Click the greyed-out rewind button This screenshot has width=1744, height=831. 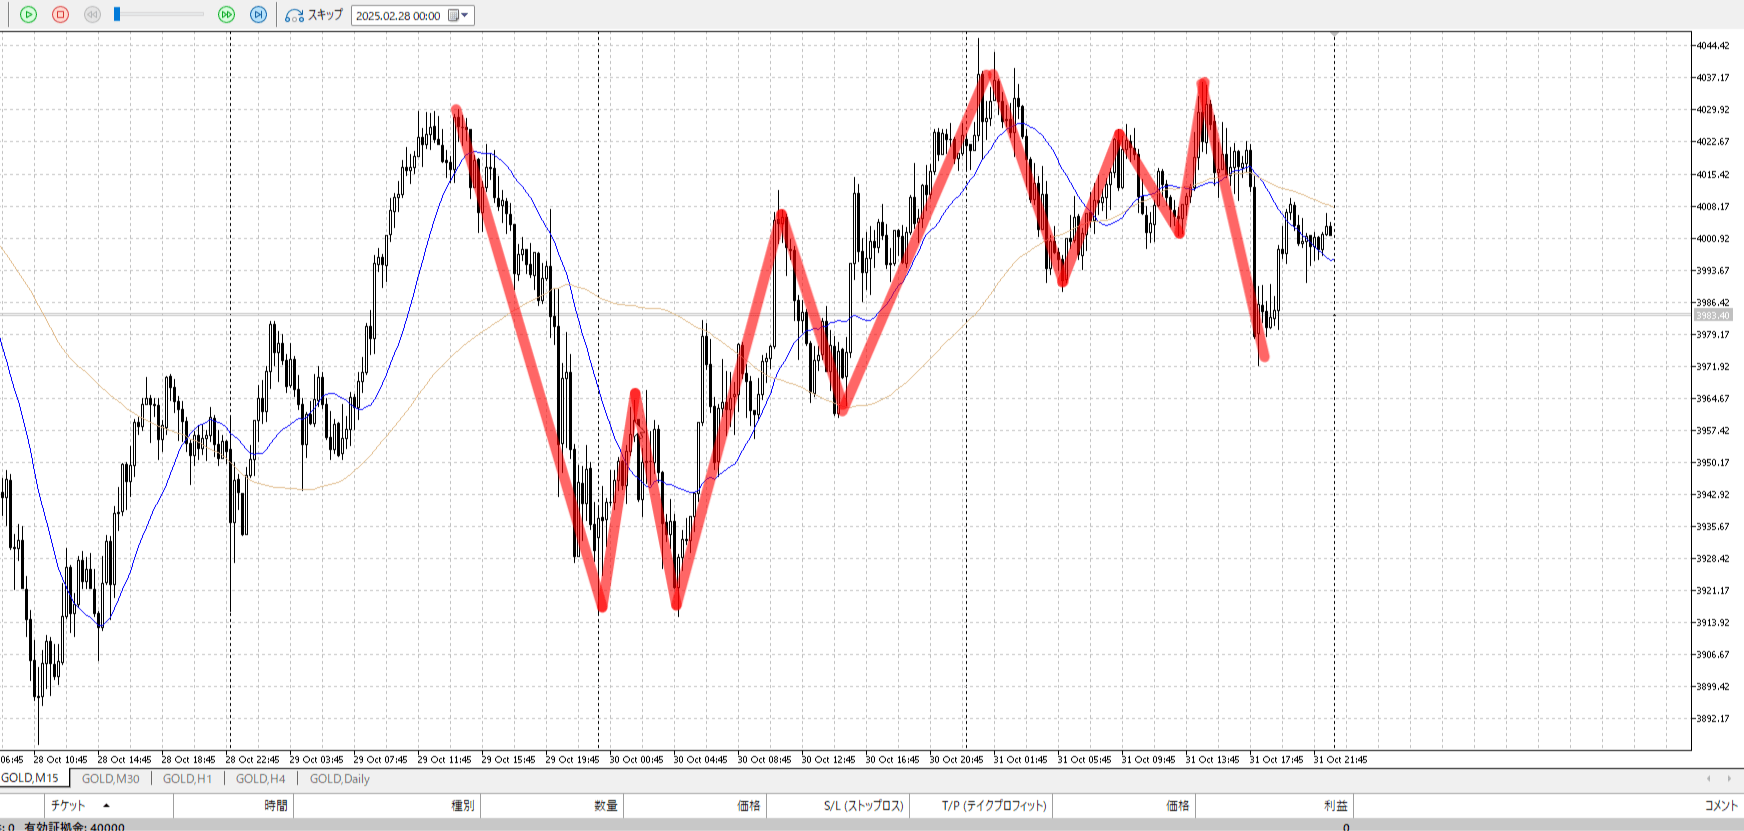[92, 15]
